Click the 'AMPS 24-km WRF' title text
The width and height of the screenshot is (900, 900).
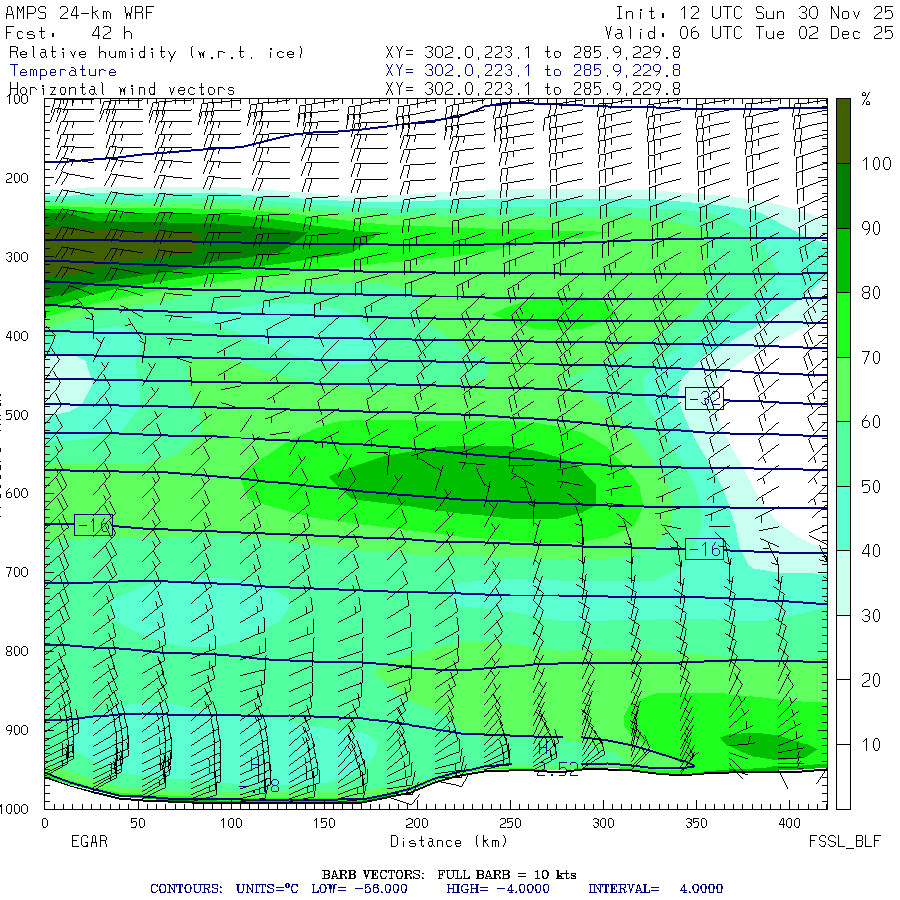(79, 13)
